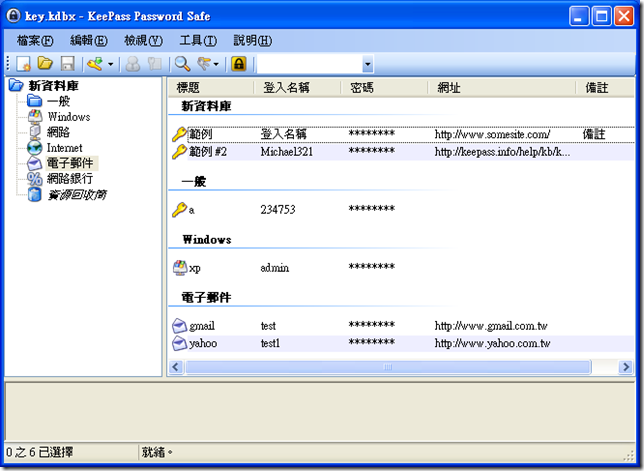Lock the workspace with the padlock icon

tap(239, 64)
